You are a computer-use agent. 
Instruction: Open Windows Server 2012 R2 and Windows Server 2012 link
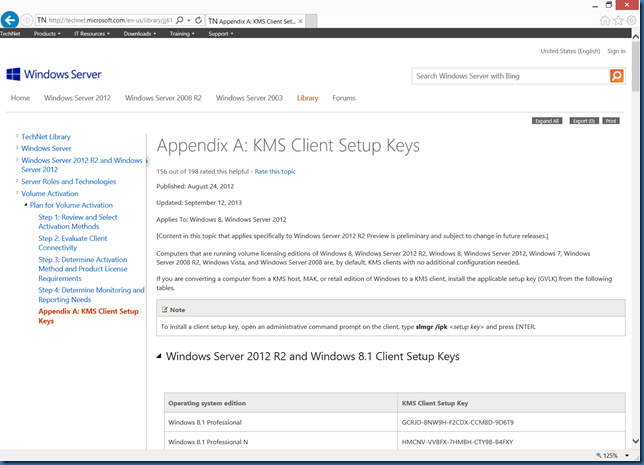[x=82, y=165]
